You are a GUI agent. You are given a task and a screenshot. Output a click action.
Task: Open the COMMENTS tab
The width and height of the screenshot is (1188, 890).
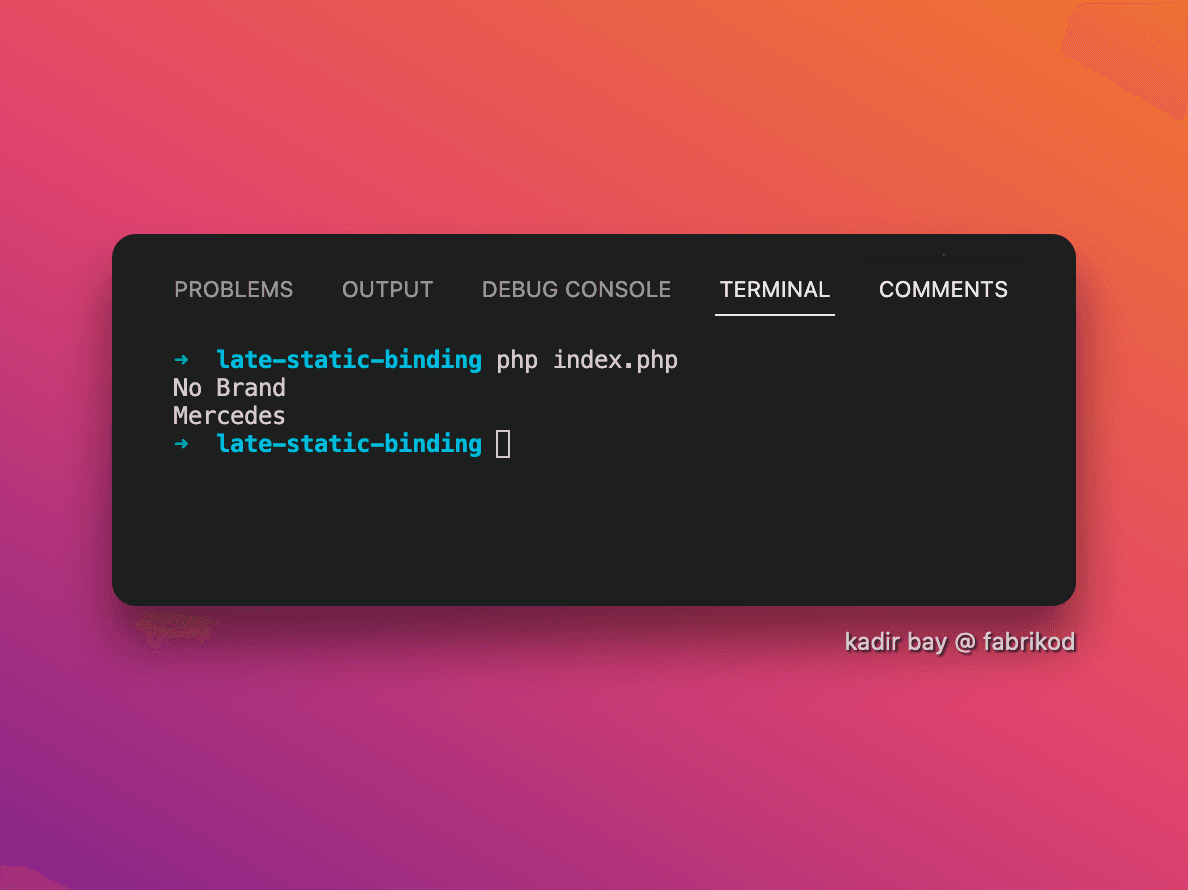(x=942, y=289)
